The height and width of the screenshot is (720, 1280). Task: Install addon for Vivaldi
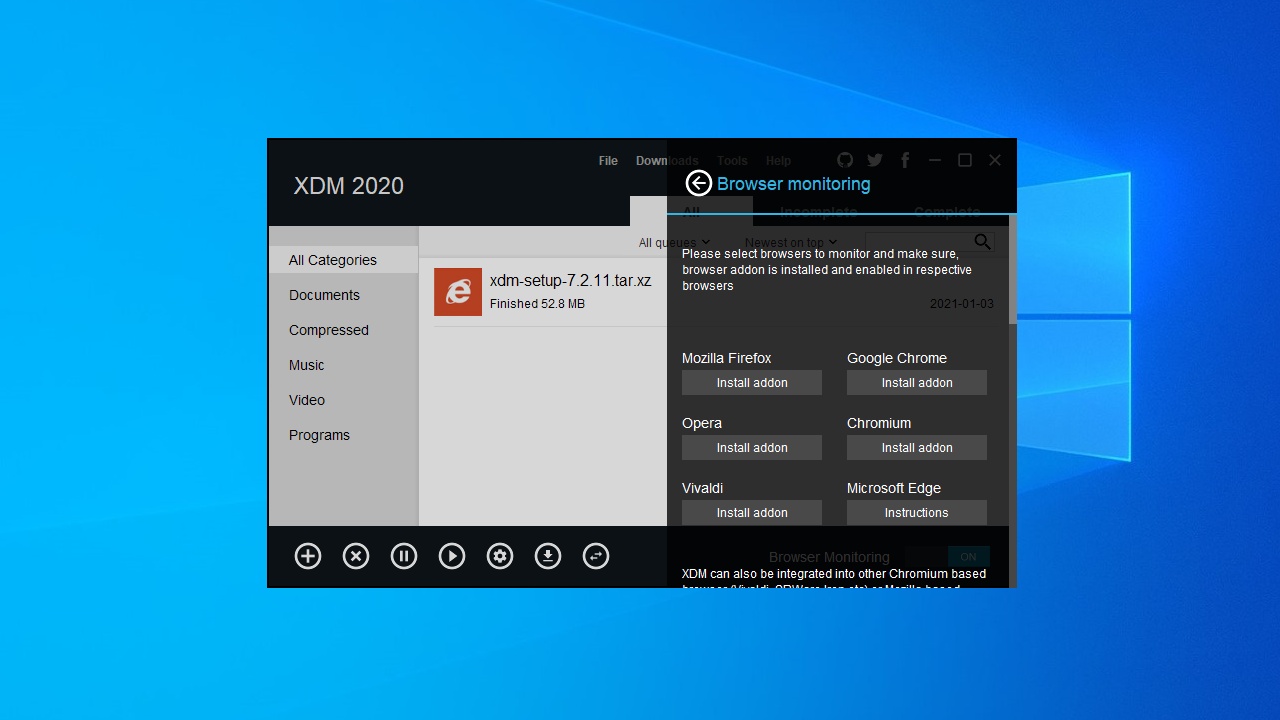[x=752, y=513]
